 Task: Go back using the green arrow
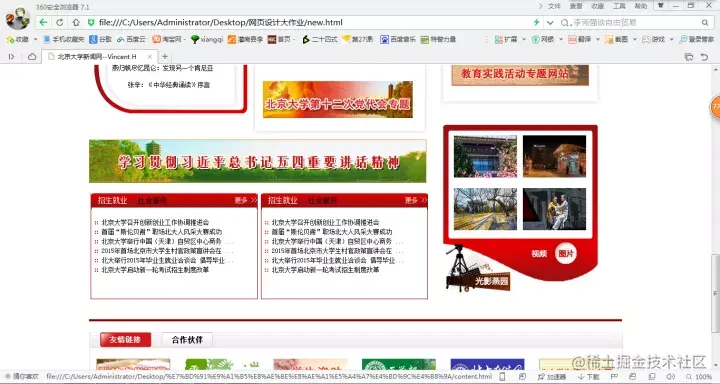pos(43,23)
